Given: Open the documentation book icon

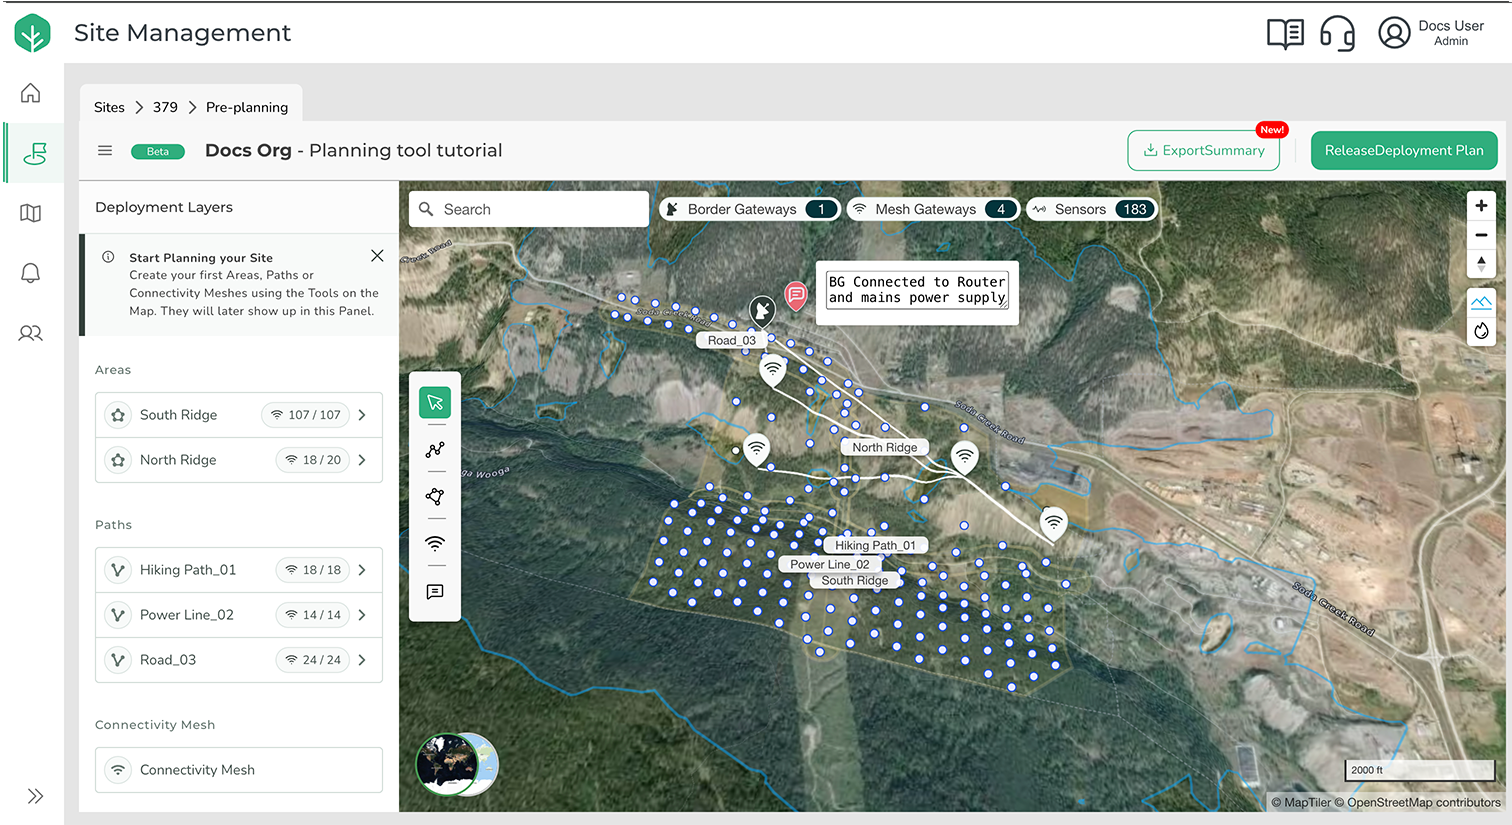Looking at the screenshot, I should pos(1285,34).
